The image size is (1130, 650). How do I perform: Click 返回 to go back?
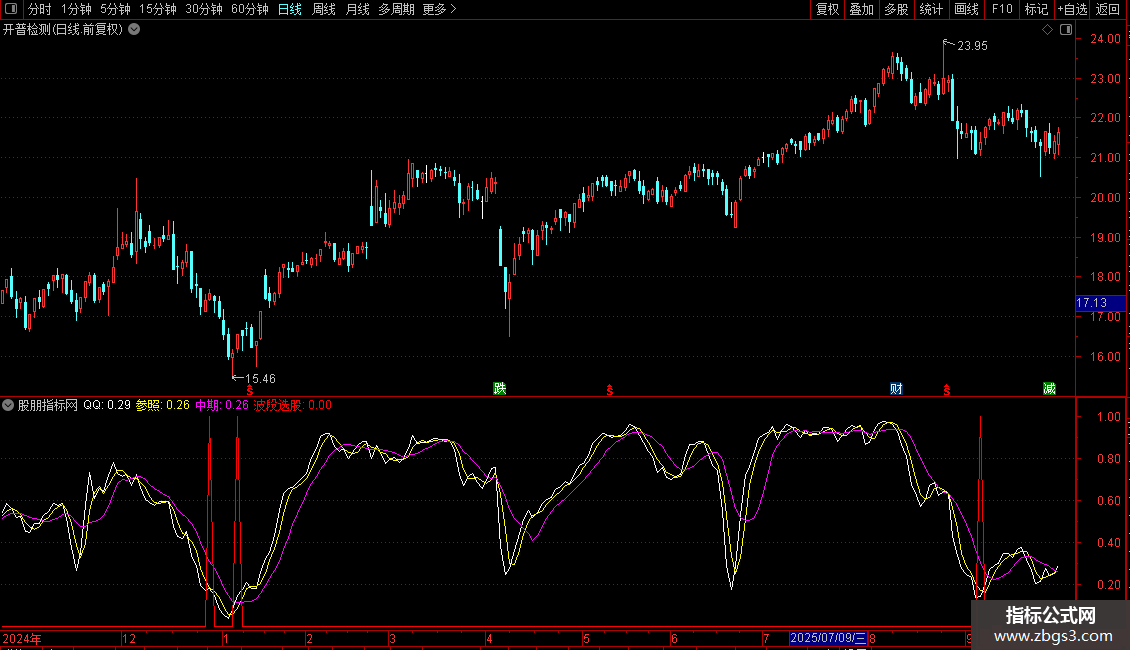point(1108,9)
